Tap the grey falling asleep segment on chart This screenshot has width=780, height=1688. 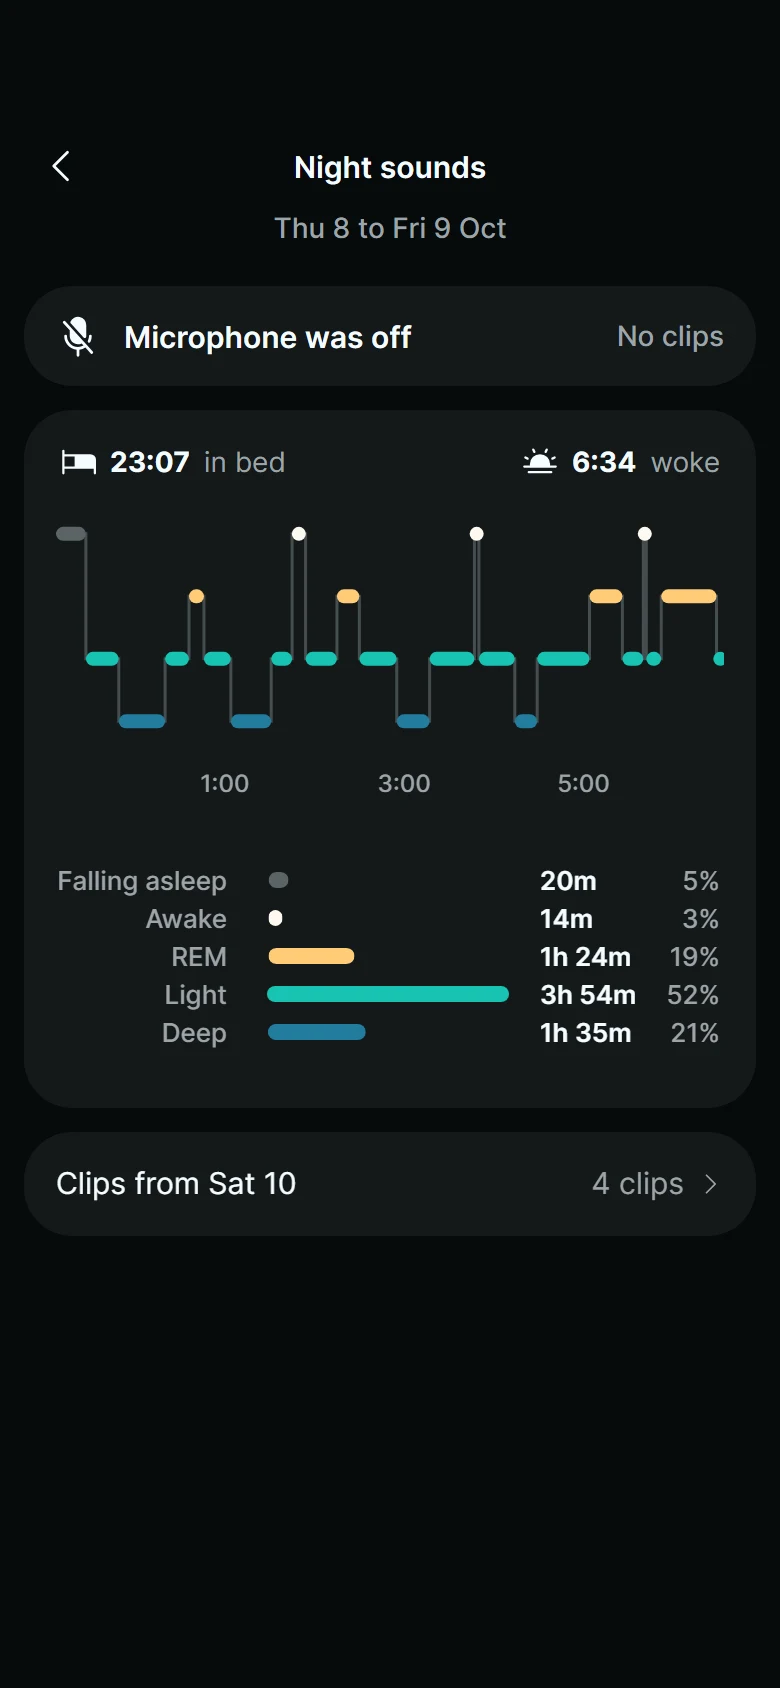point(71,534)
